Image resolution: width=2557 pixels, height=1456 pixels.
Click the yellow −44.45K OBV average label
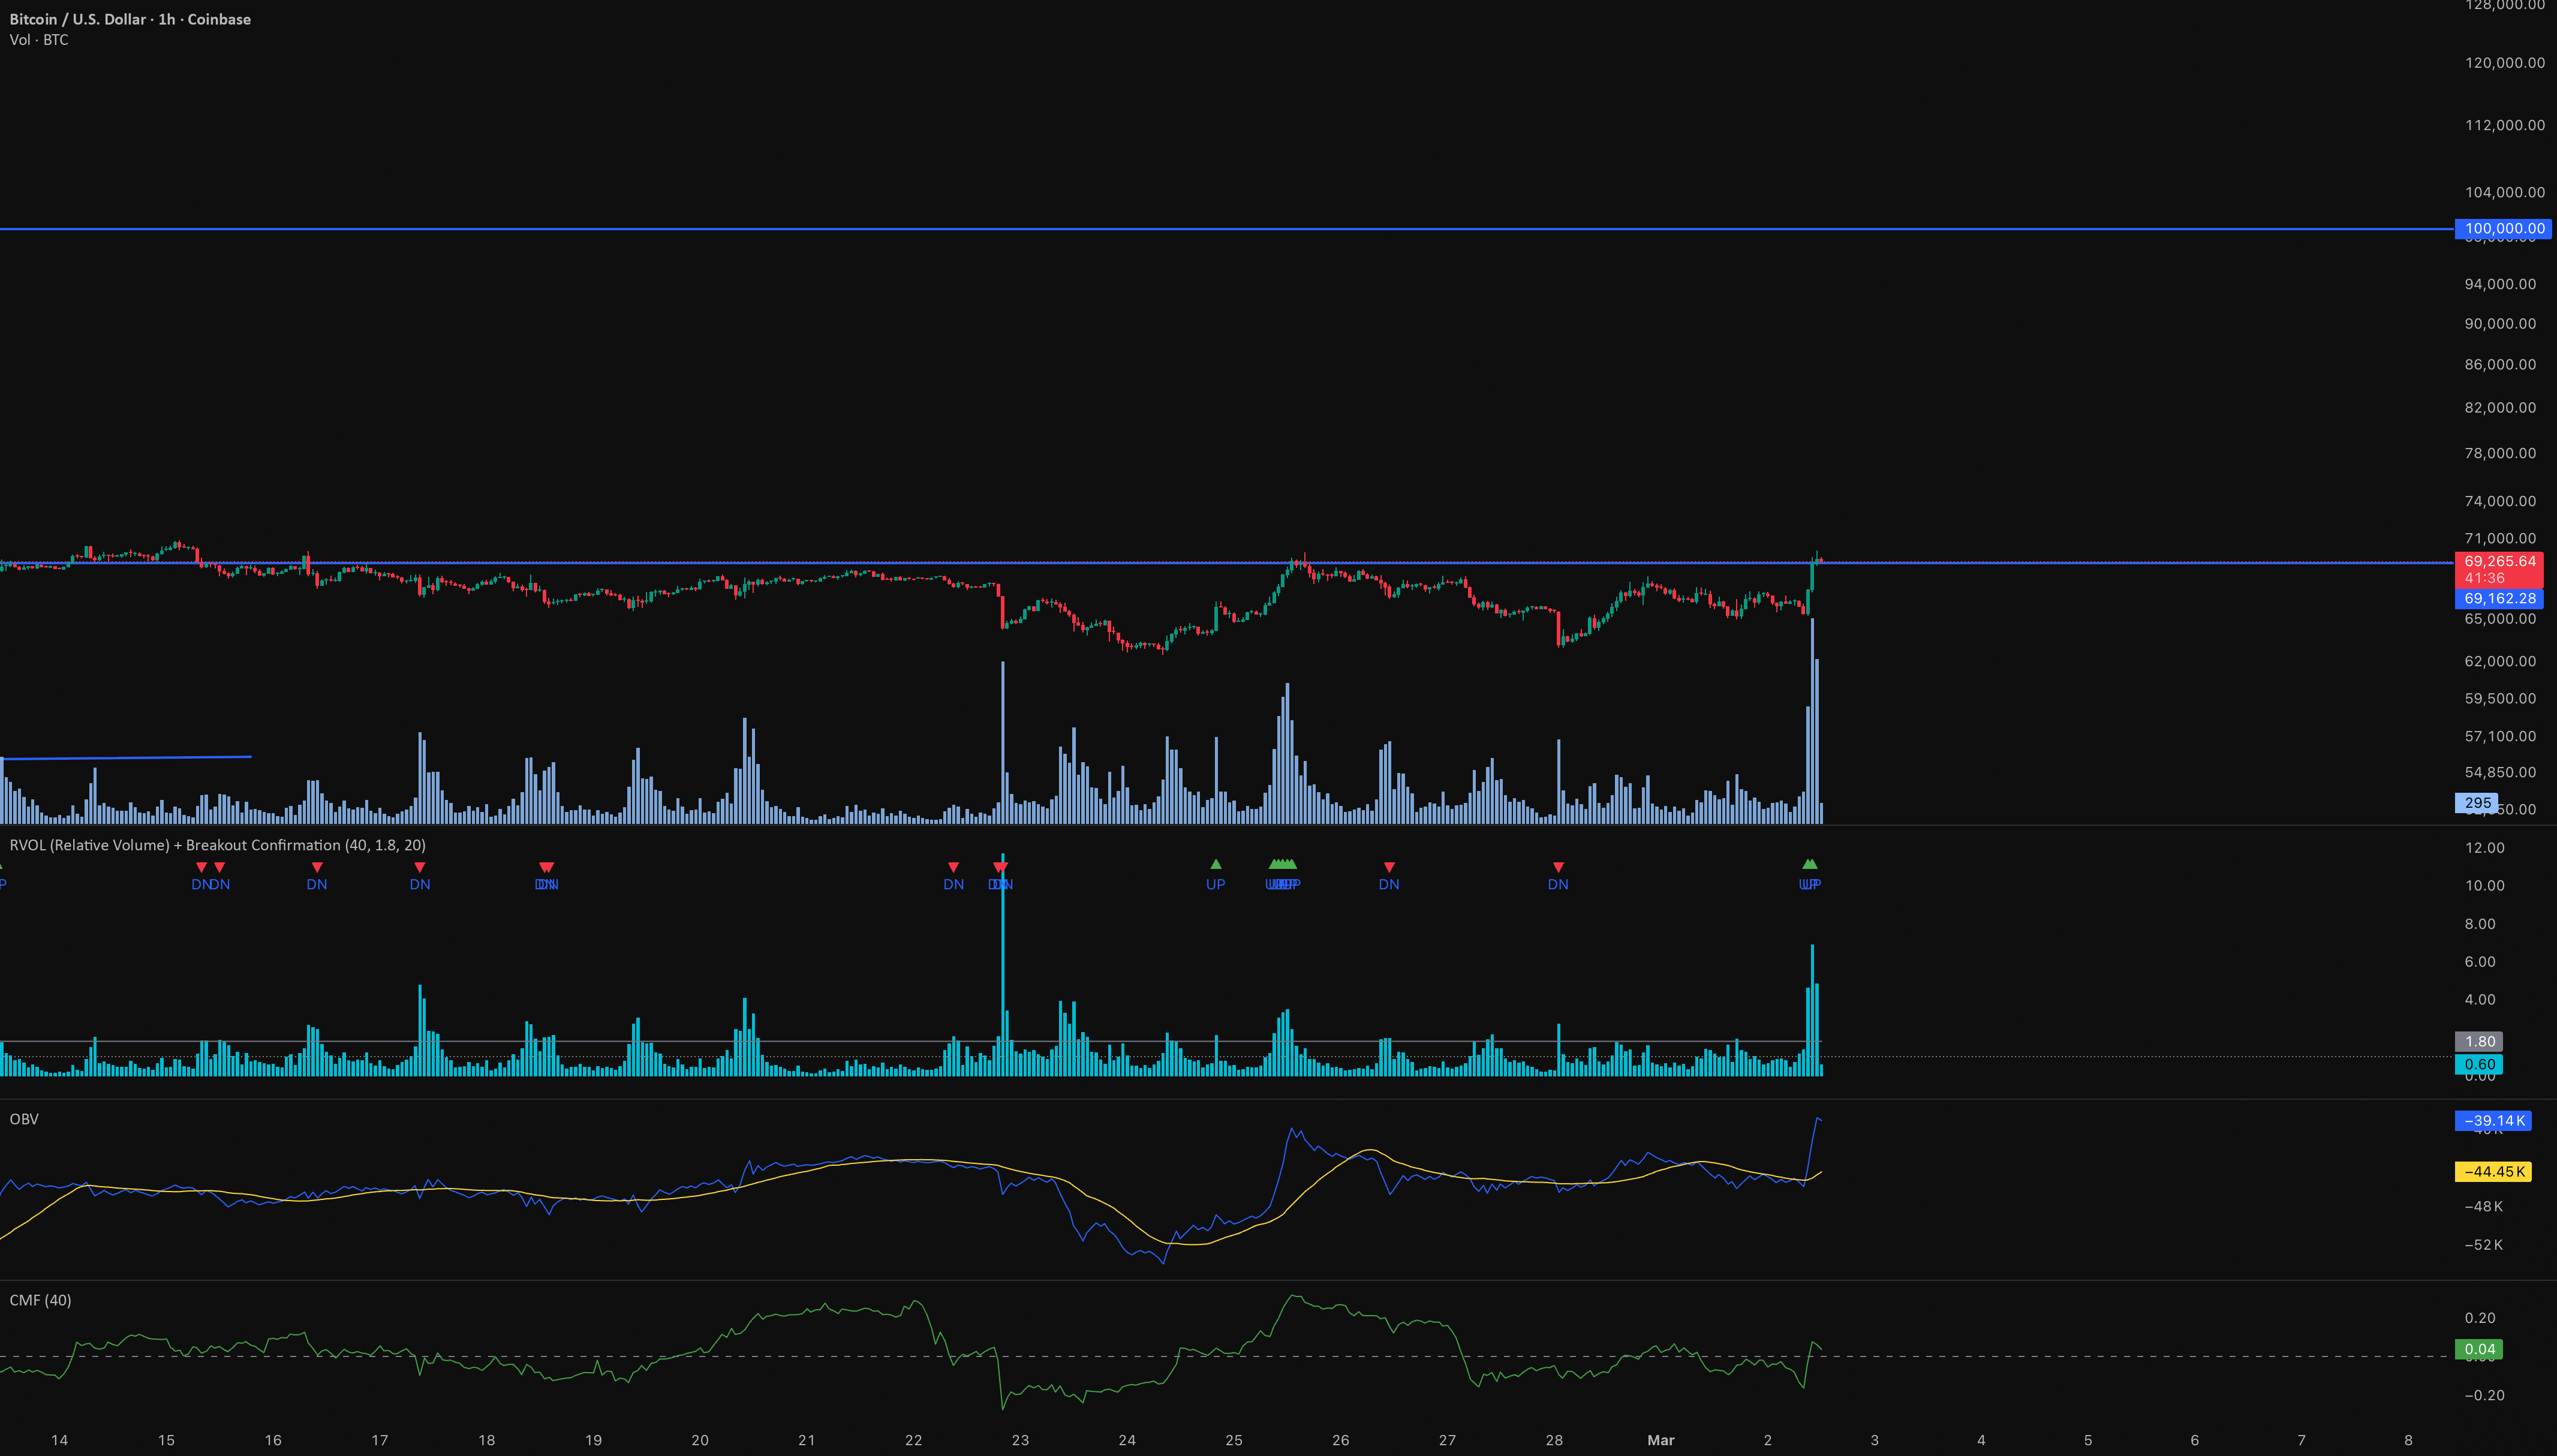(x=2493, y=1171)
